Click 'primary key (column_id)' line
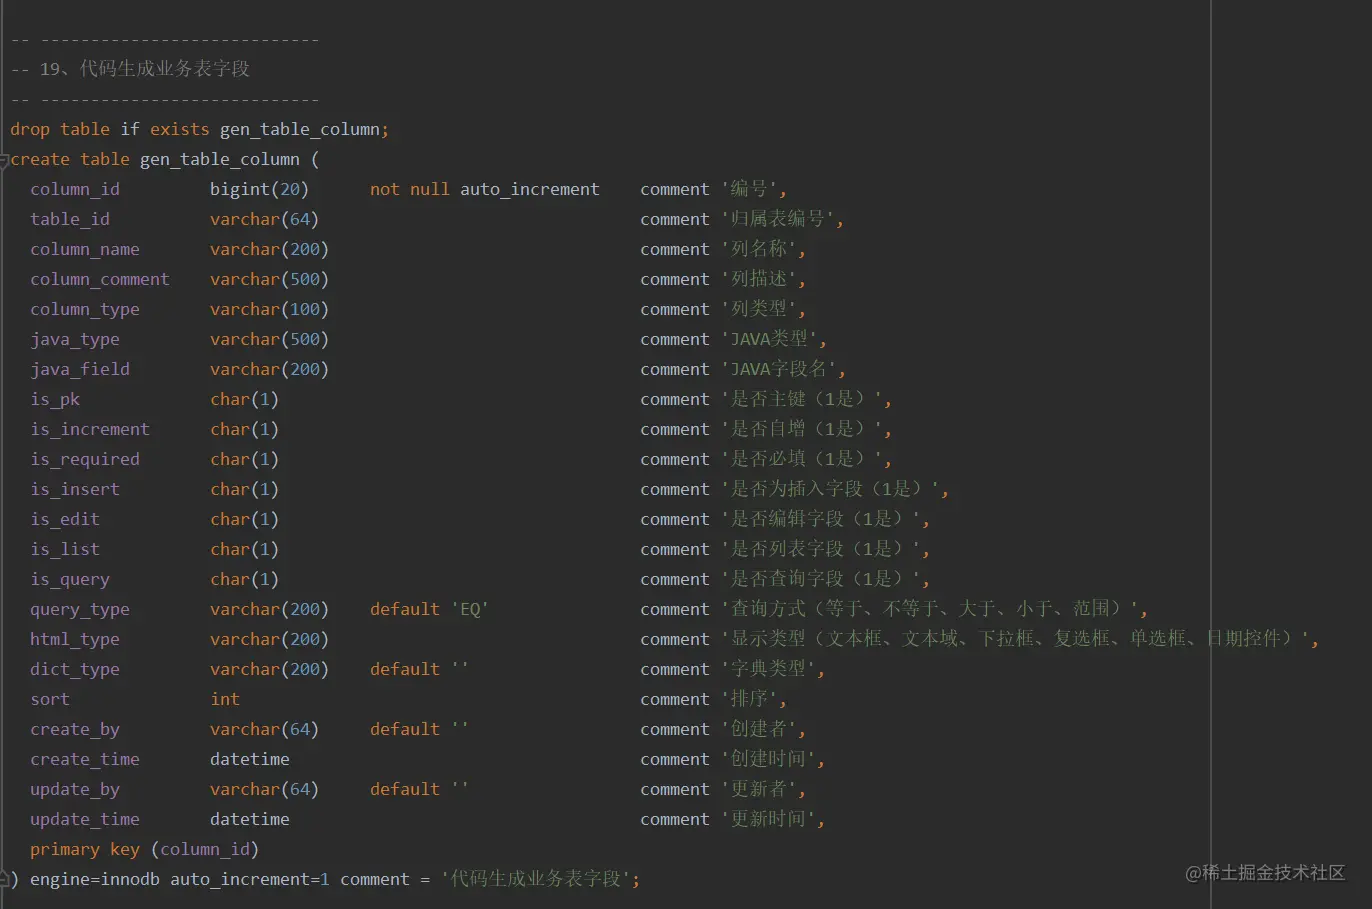Image resolution: width=1372 pixels, height=909 pixels. tap(144, 850)
